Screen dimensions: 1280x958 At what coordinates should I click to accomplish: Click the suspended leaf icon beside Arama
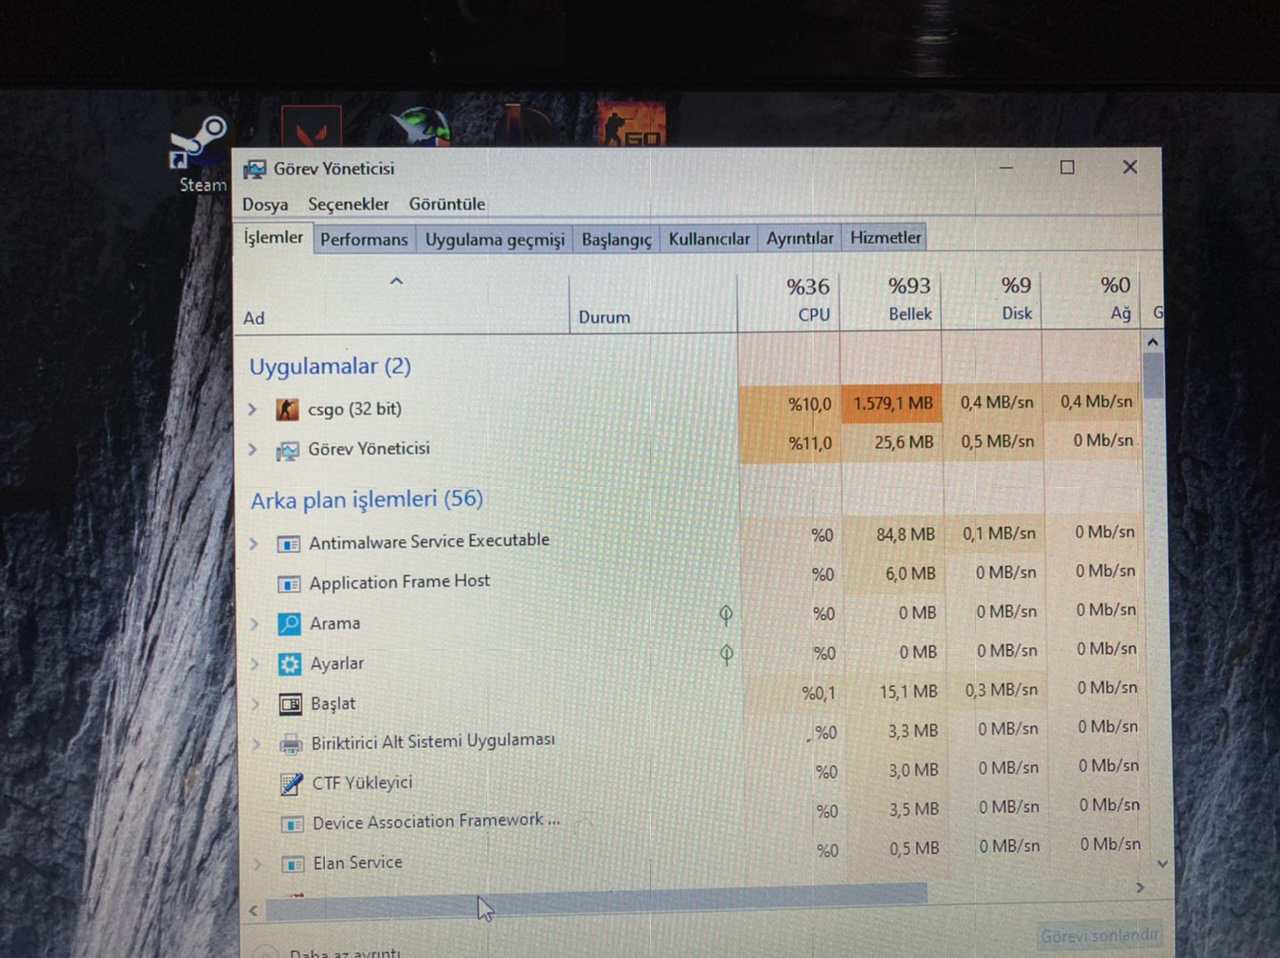[x=726, y=615]
